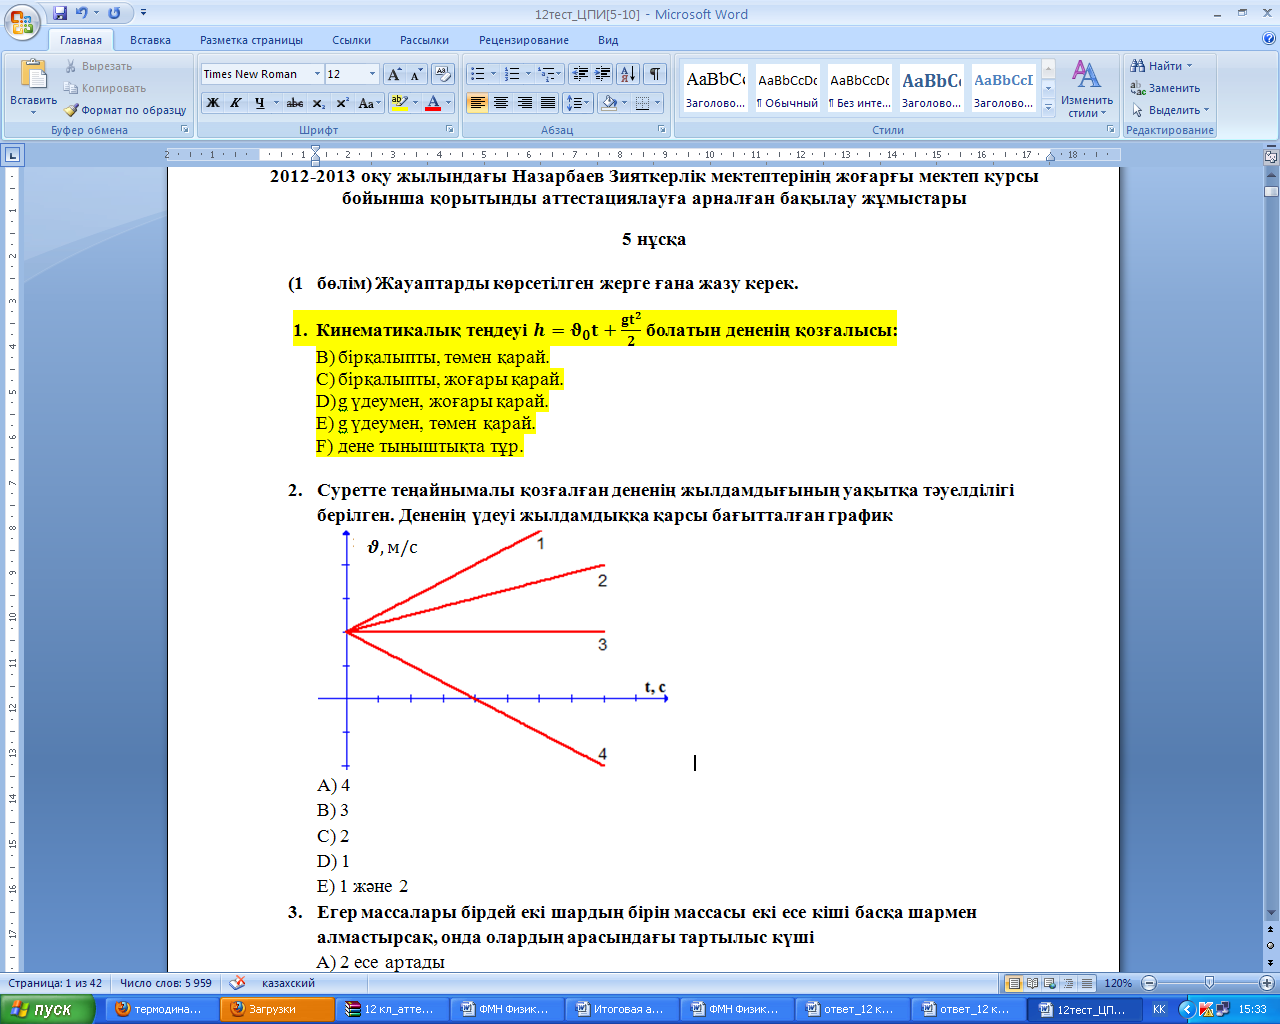Click the multilevel list icon
This screenshot has width=1280, height=1024.
pos(546,74)
